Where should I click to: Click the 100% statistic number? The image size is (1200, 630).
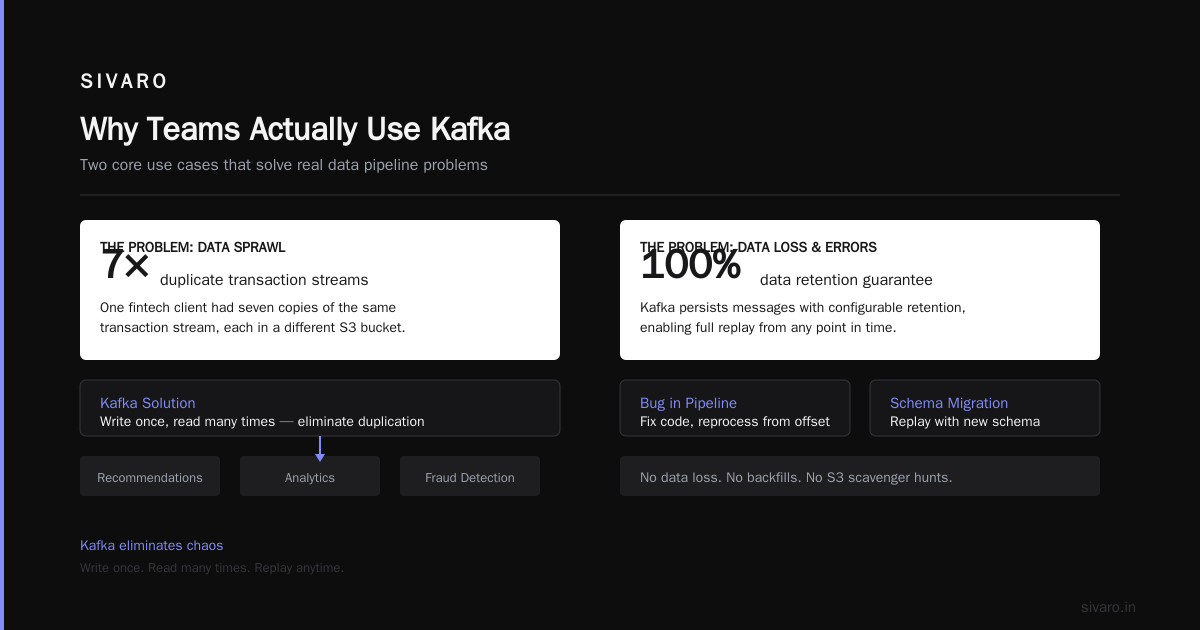691,265
